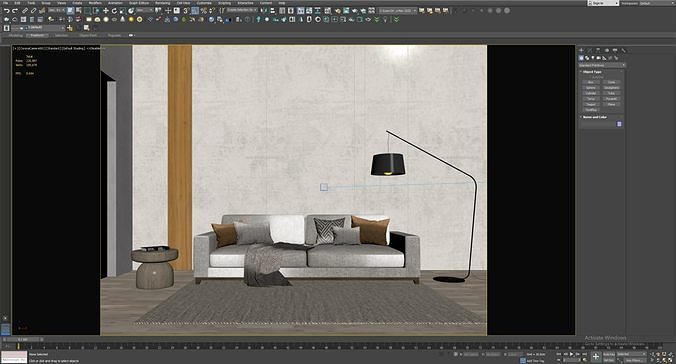Open the Rendered Frame Window
This screenshot has width=676, height=364.
(x=346, y=10)
